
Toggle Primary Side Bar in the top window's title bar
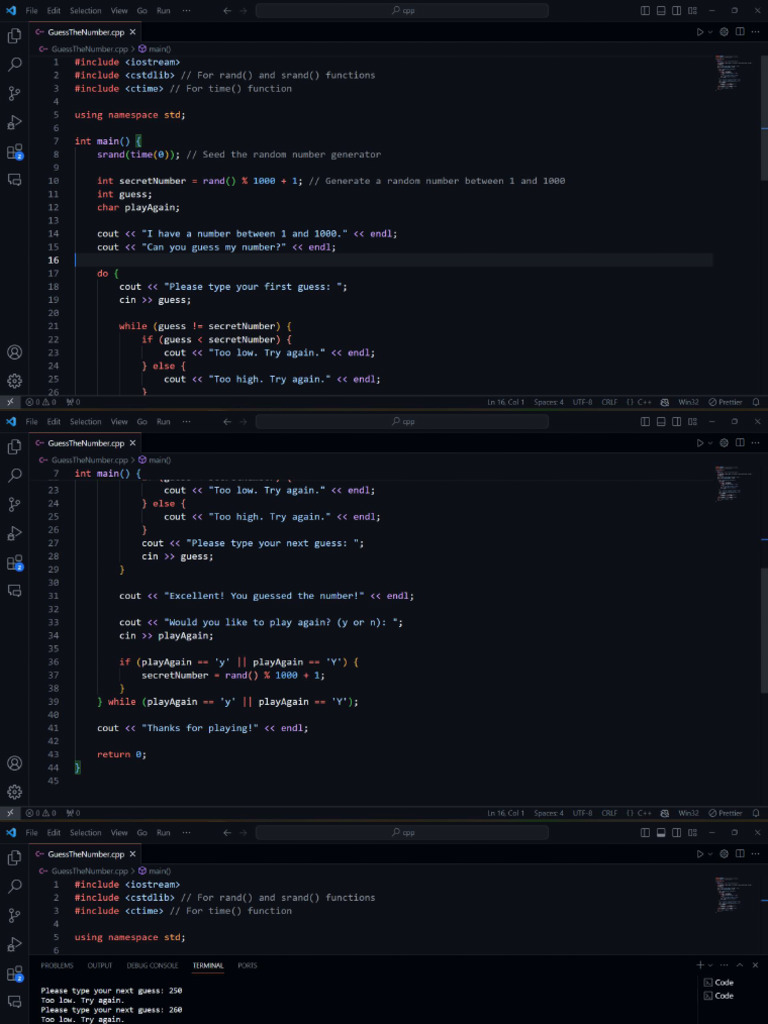645,10
